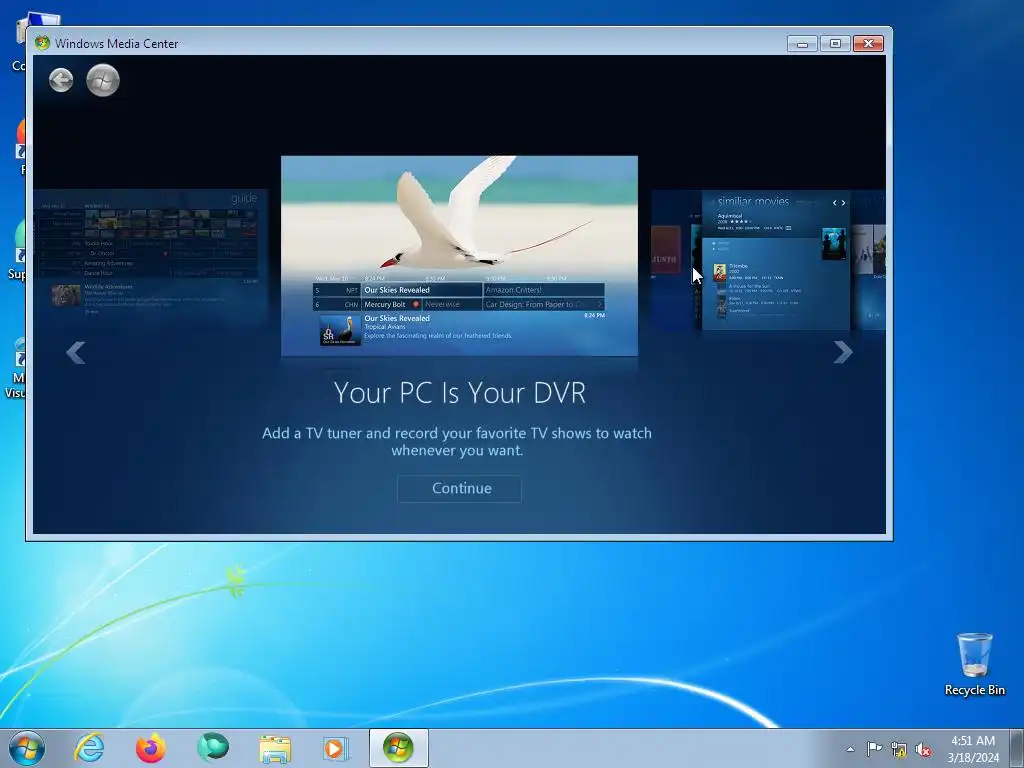Show hidden system tray icons
Screen dimensions: 1024x768
click(x=850, y=749)
